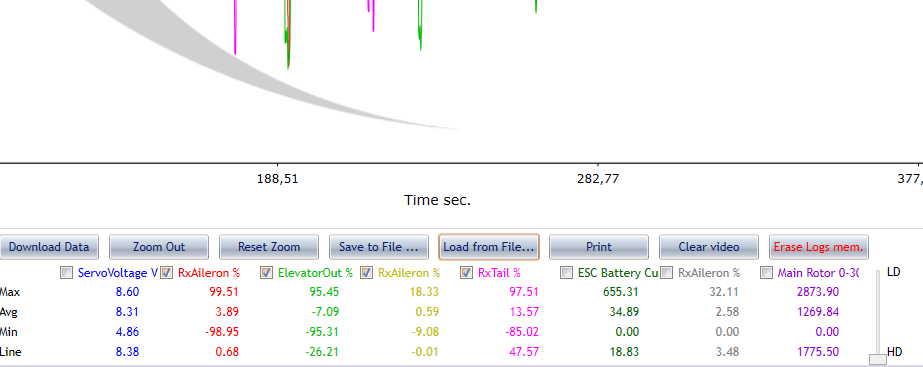Uncheck the RxTail % checkbox

coord(467,273)
